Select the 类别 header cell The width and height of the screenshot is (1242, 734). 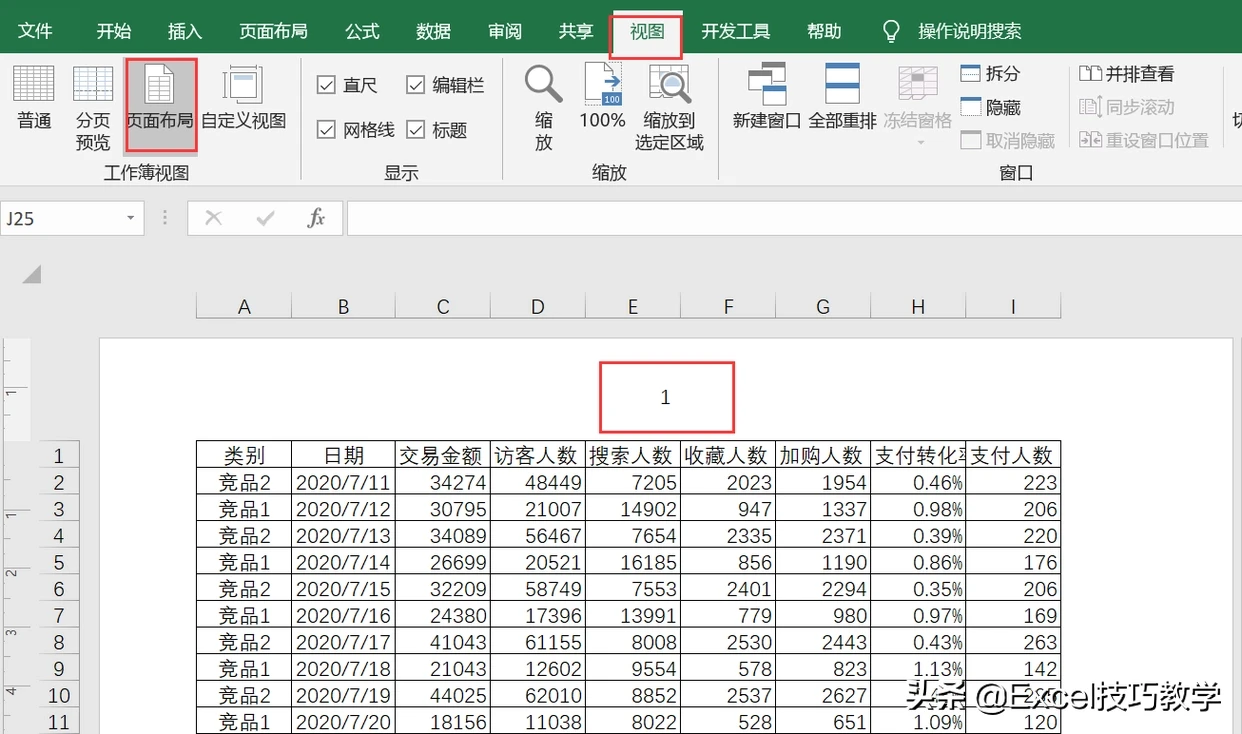coord(244,455)
